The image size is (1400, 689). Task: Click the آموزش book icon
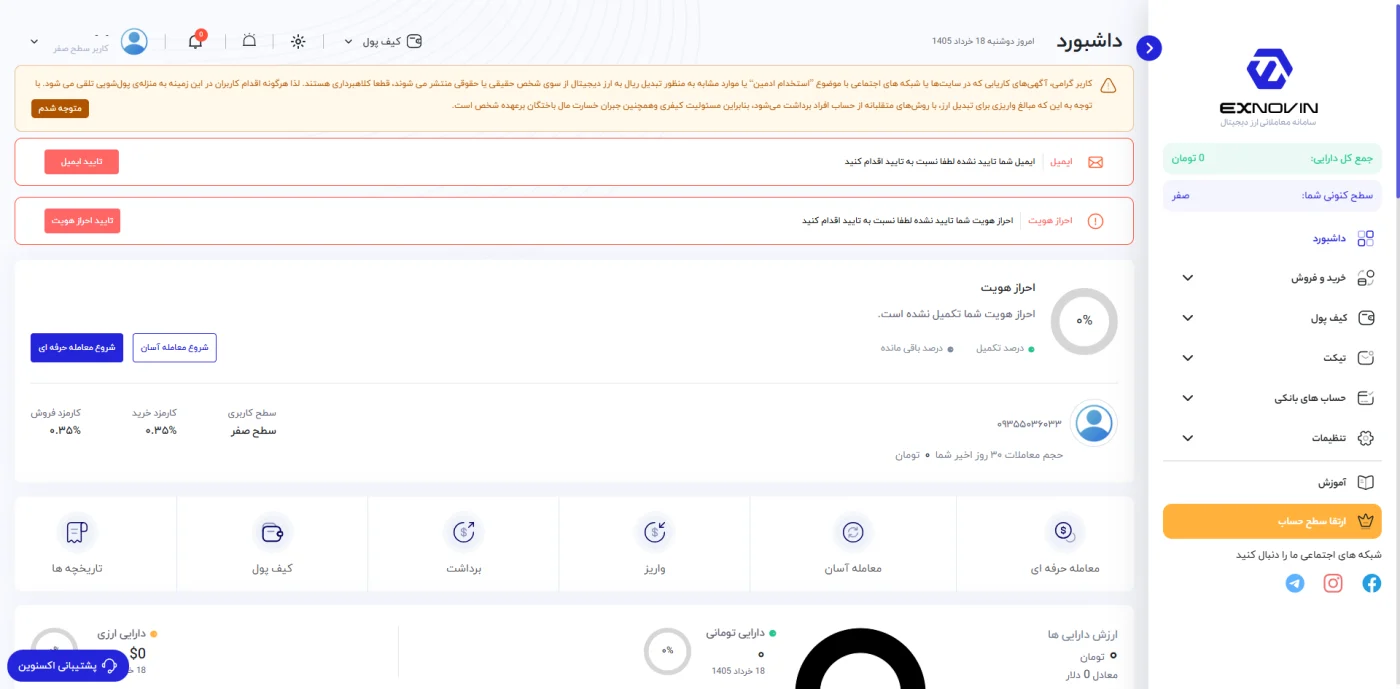click(x=1365, y=482)
